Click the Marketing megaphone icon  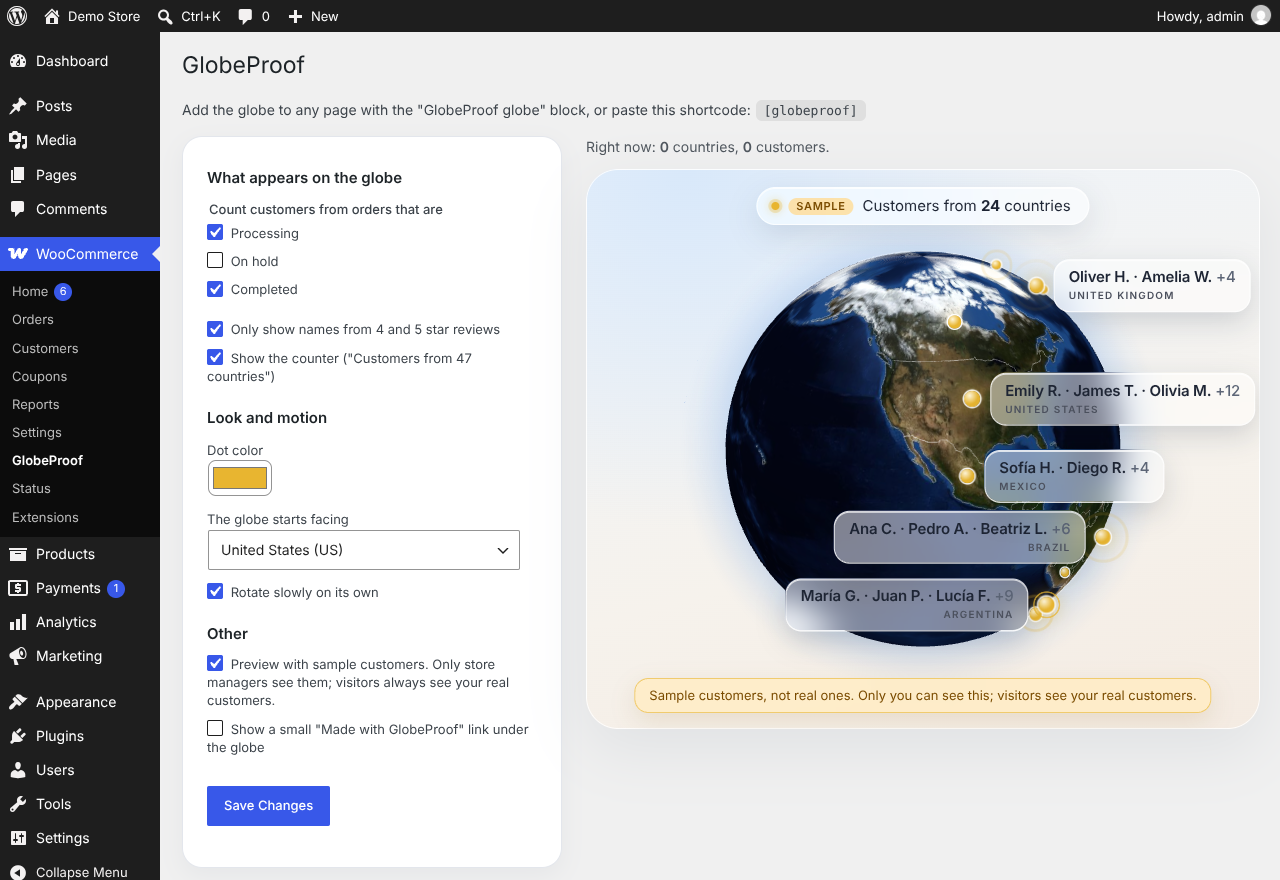tap(18, 656)
